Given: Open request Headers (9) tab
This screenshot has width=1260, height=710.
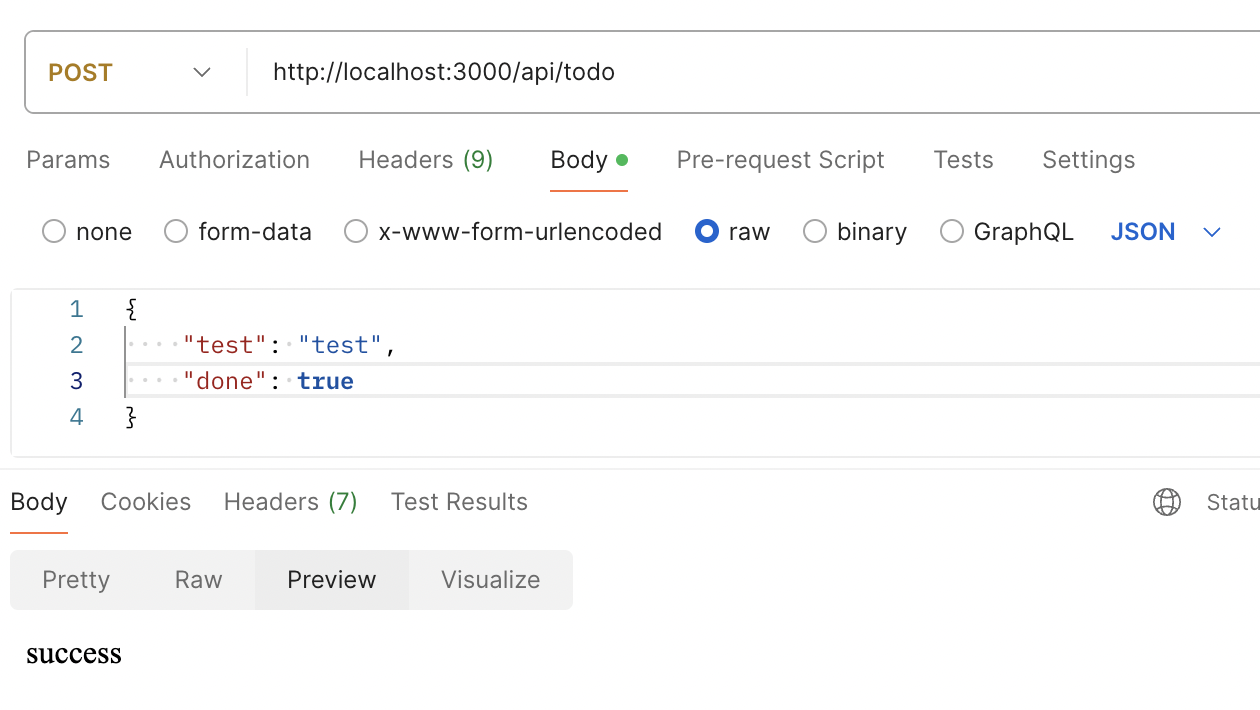Looking at the screenshot, I should click(425, 160).
